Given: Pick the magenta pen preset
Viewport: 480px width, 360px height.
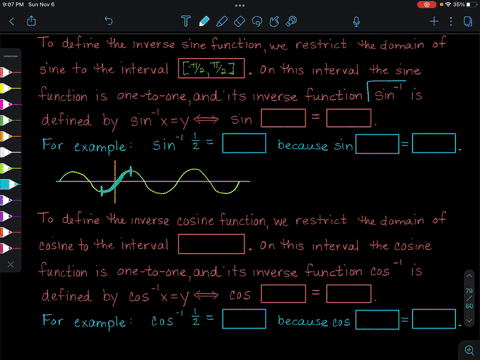Looking at the screenshot, I should tap(10, 104).
